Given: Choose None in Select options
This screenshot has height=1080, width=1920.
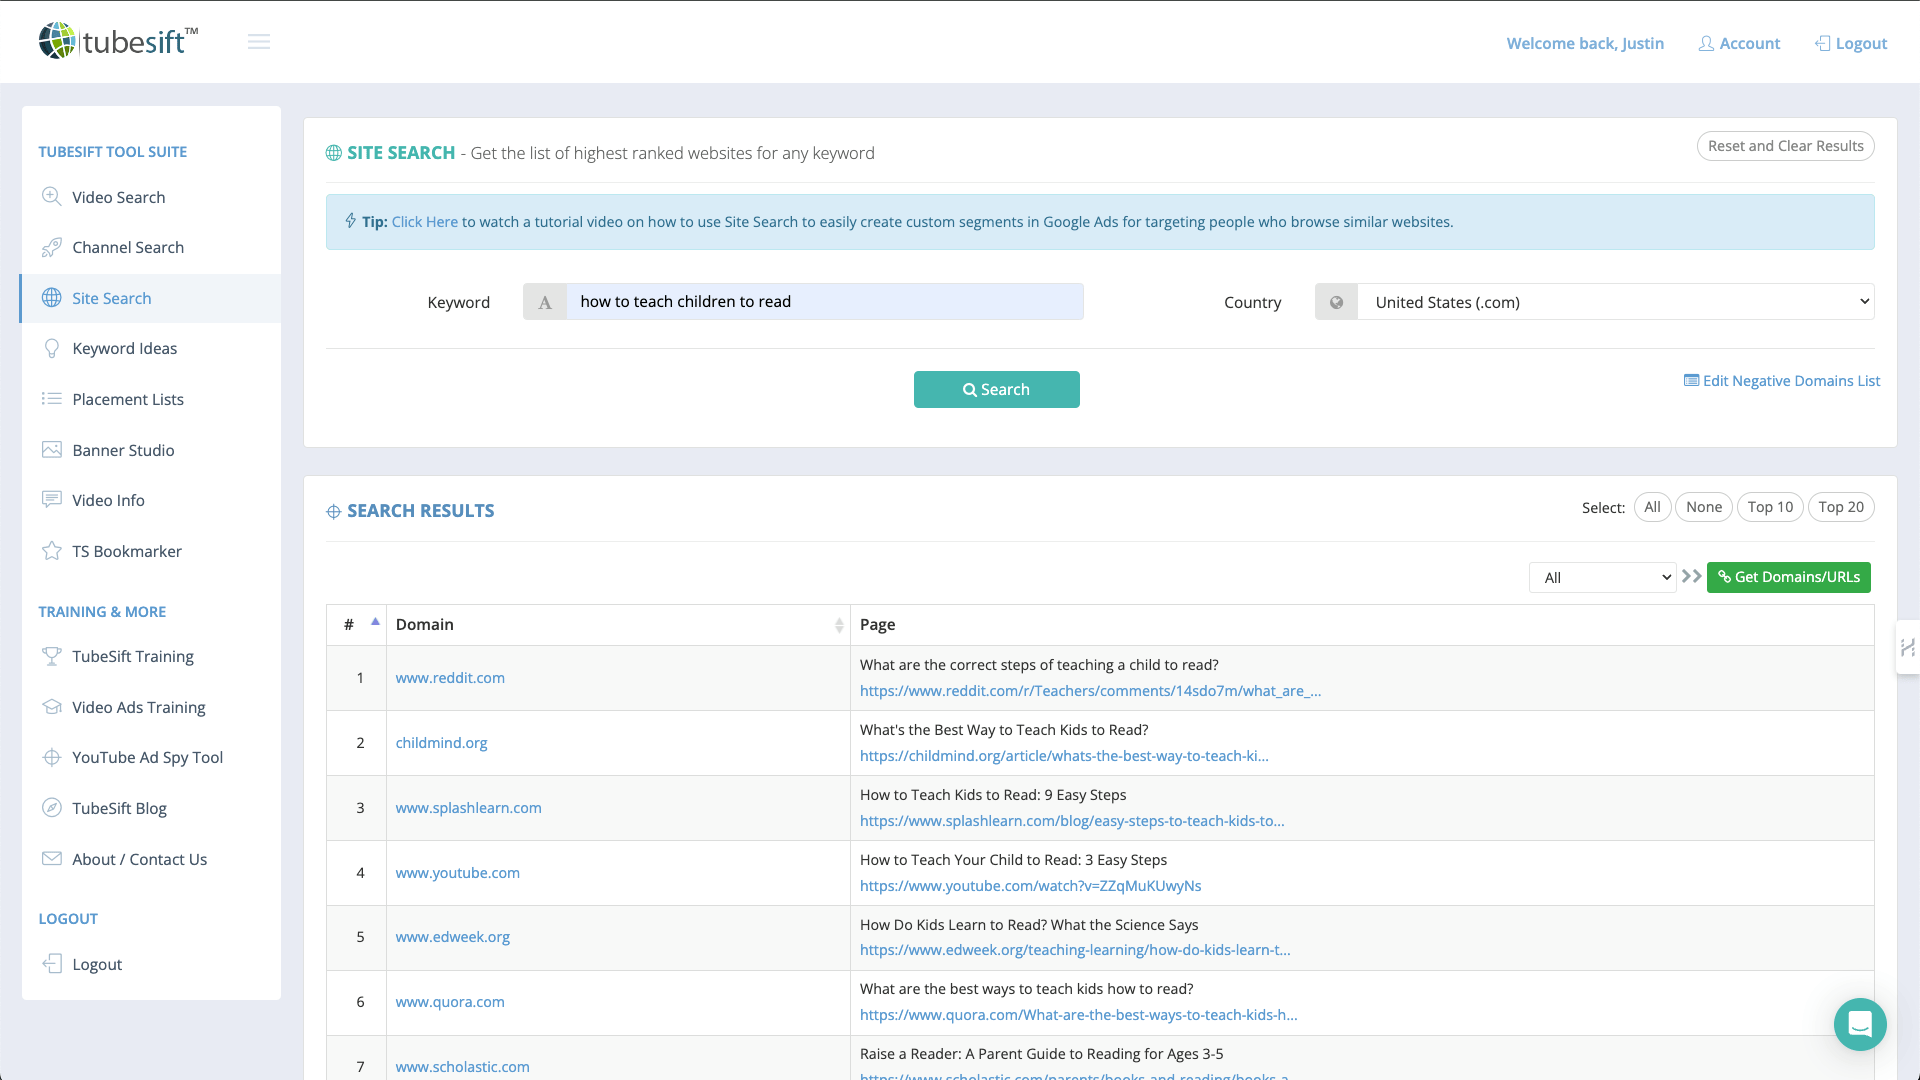Looking at the screenshot, I should tap(1703, 507).
